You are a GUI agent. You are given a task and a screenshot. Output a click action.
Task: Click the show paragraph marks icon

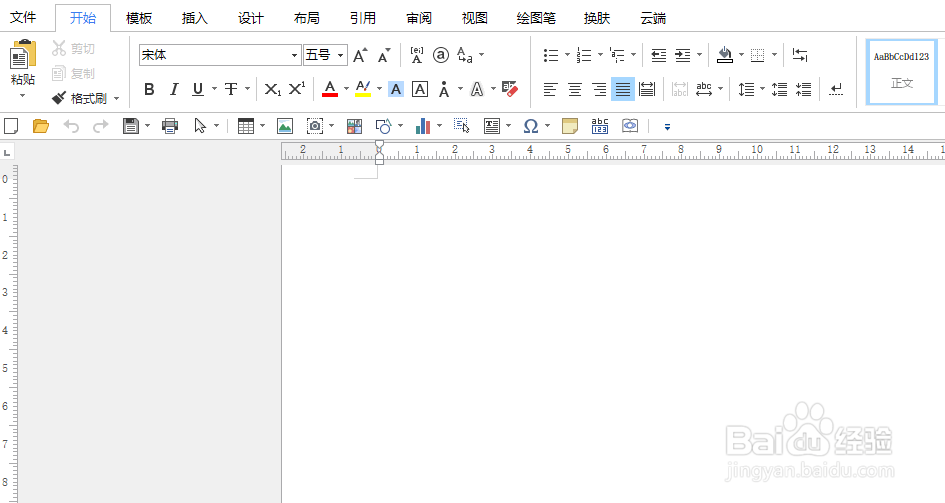click(x=836, y=90)
